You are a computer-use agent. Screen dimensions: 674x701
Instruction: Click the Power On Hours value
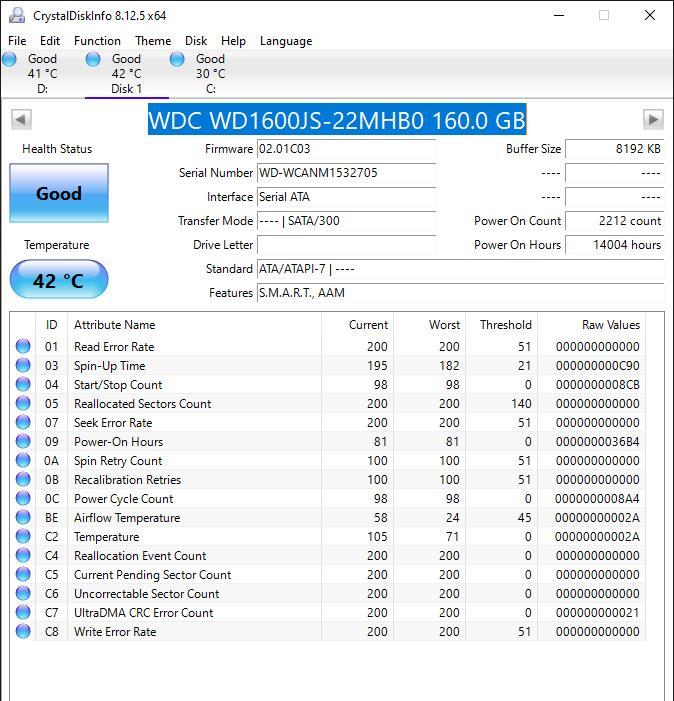coord(615,245)
